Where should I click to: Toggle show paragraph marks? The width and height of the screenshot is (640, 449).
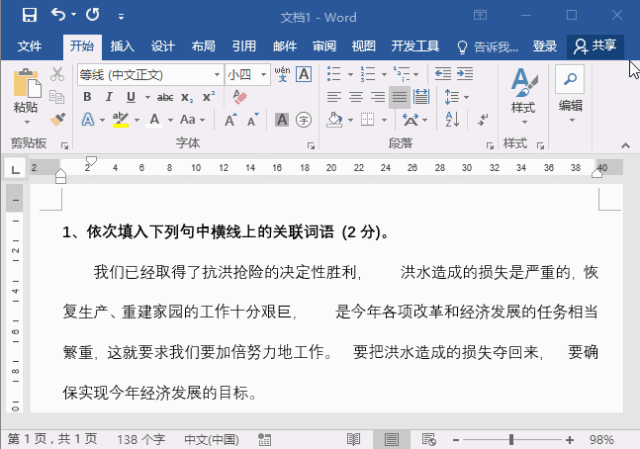pos(483,120)
